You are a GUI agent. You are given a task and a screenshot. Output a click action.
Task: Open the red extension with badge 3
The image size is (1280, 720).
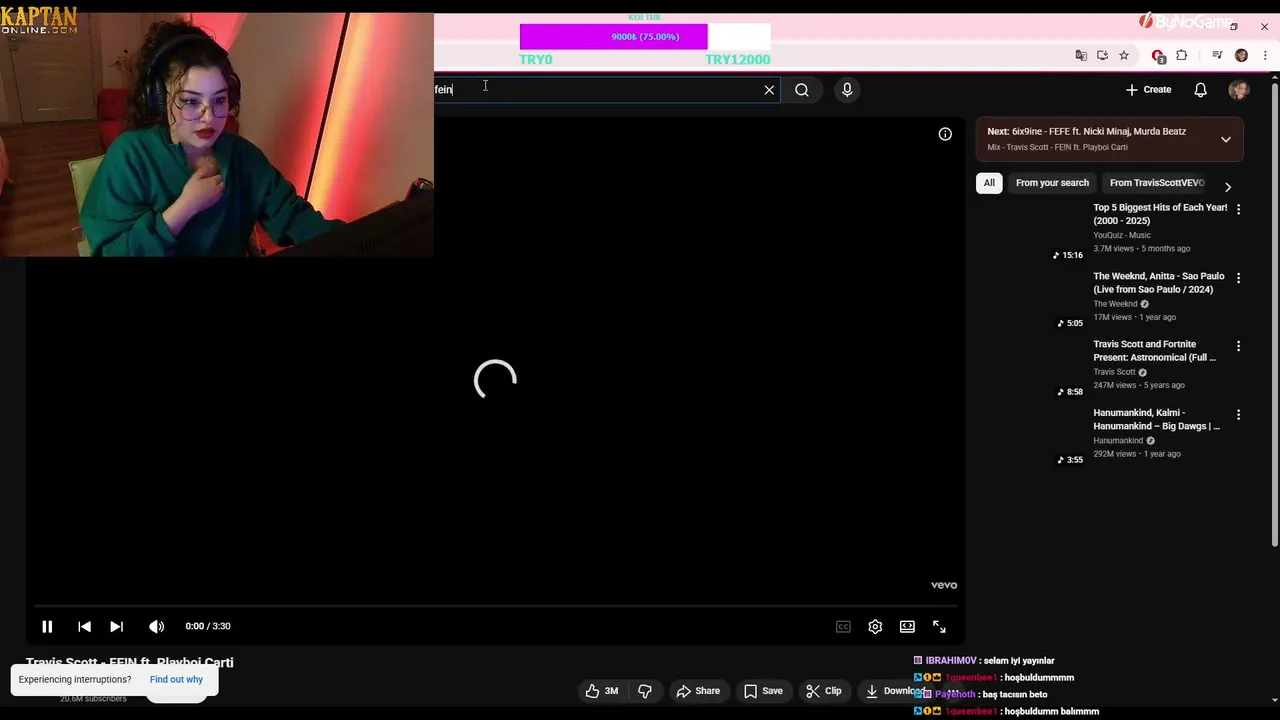[1158, 55]
